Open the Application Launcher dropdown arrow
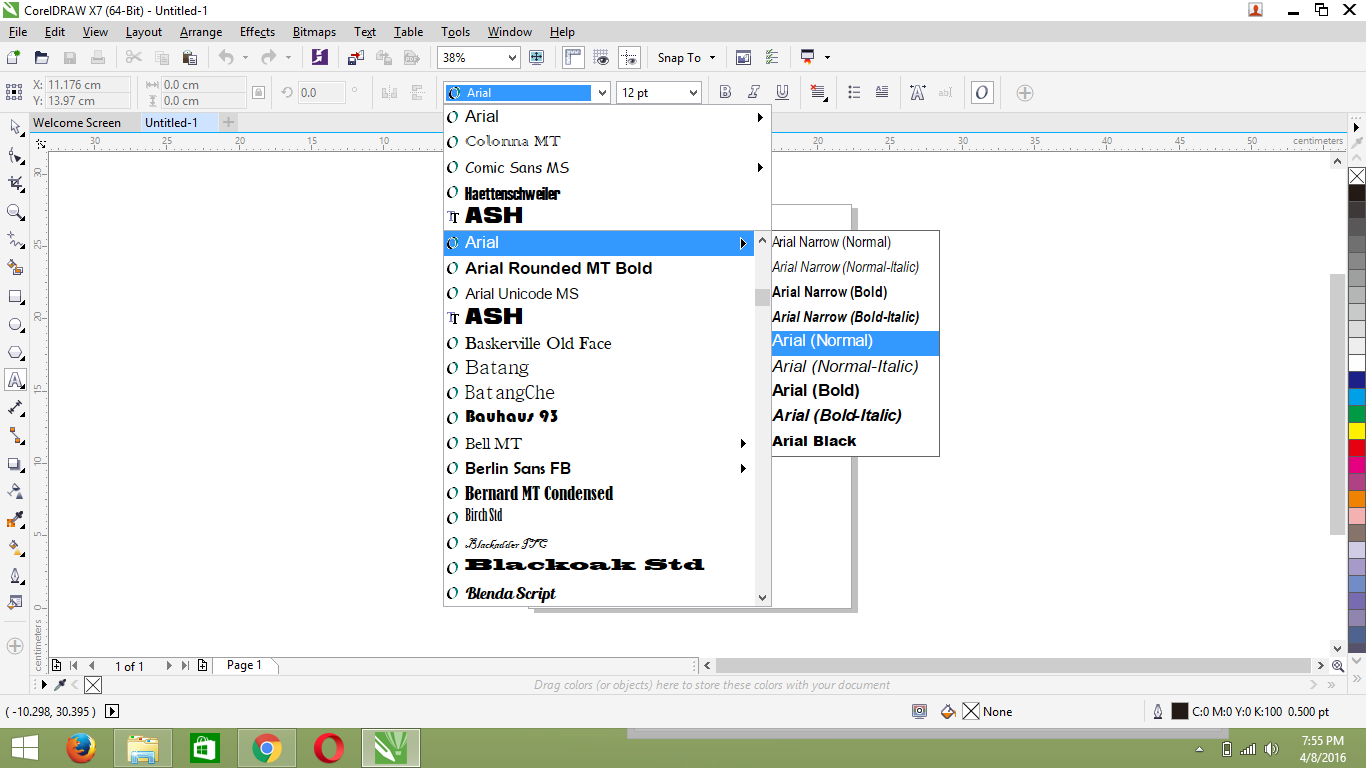The width and height of the screenshot is (1366, 768). 827,58
